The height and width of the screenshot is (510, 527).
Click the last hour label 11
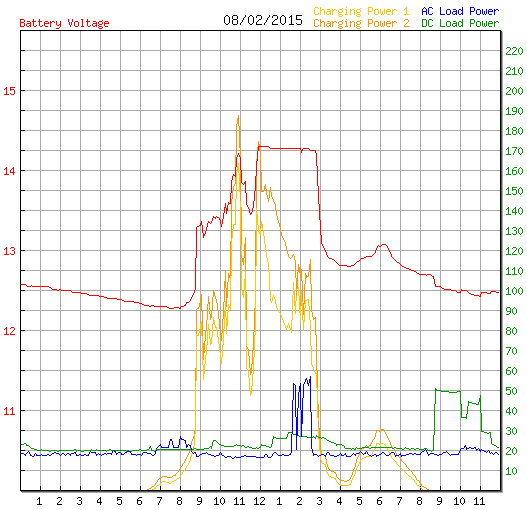tap(479, 501)
